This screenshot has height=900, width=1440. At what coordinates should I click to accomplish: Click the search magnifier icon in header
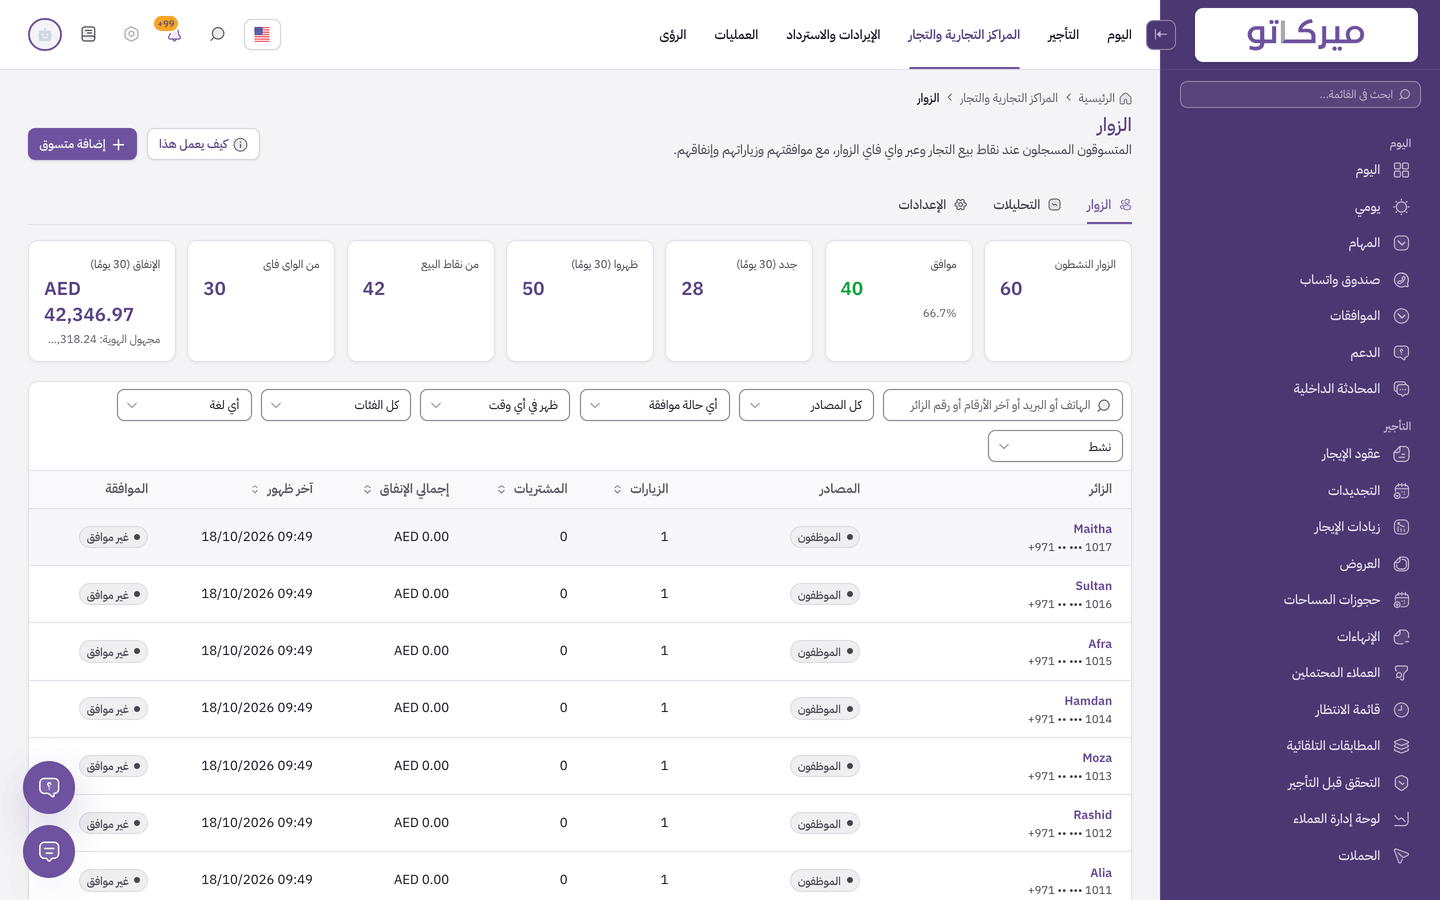(217, 34)
